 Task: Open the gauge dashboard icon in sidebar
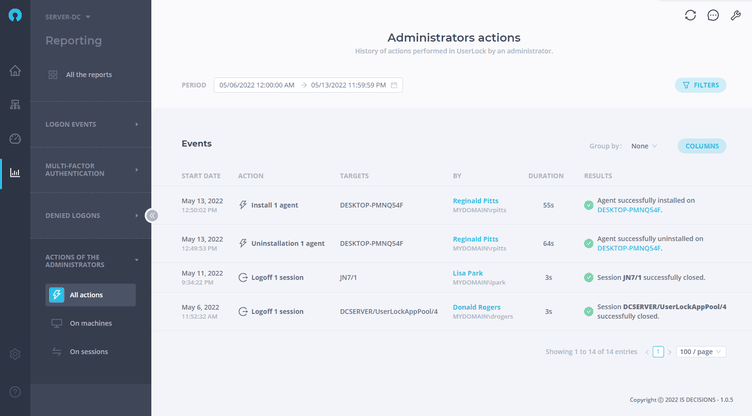15,139
